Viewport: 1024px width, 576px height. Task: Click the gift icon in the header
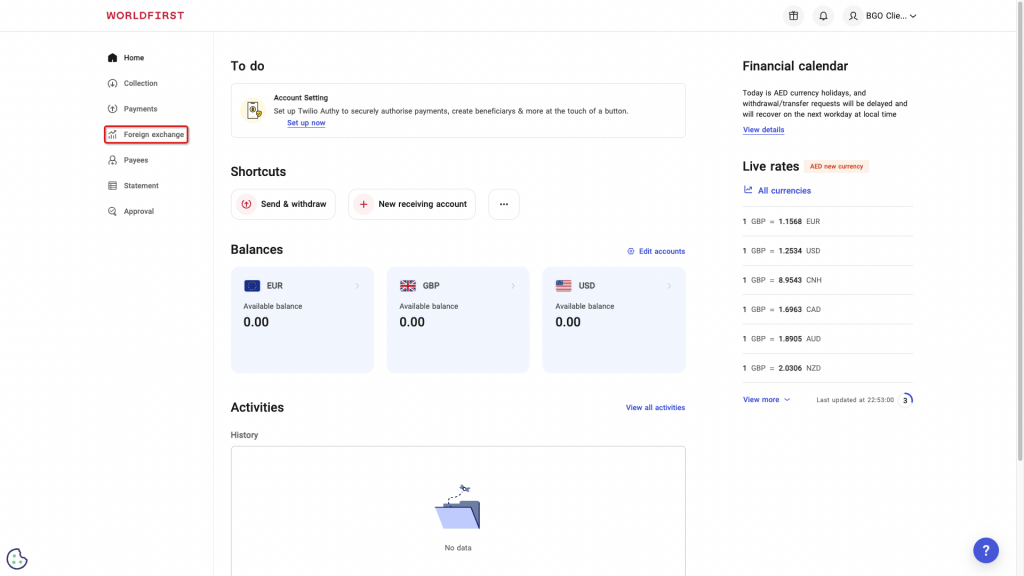pos(793,16)
